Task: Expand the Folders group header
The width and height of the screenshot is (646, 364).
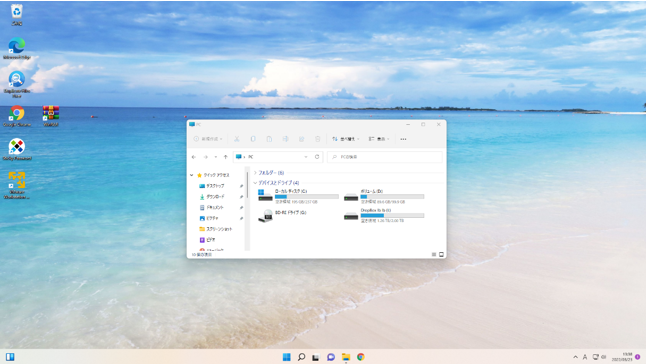Action: coord(269,173)
